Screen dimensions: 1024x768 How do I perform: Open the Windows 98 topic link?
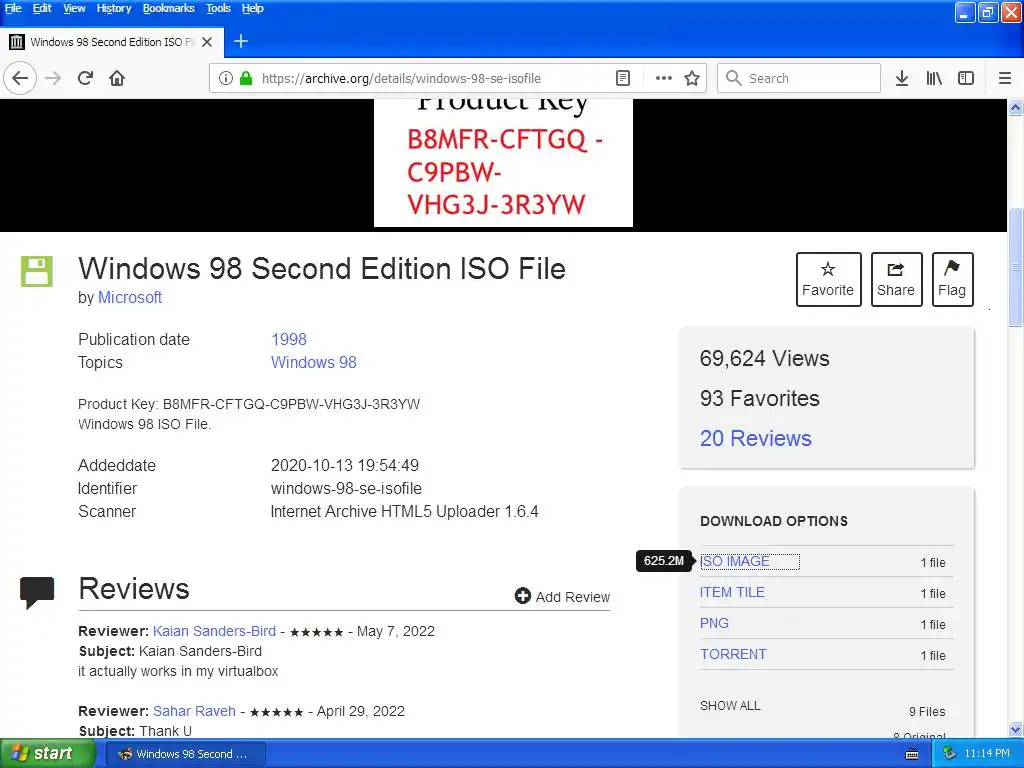click(313, 362)
